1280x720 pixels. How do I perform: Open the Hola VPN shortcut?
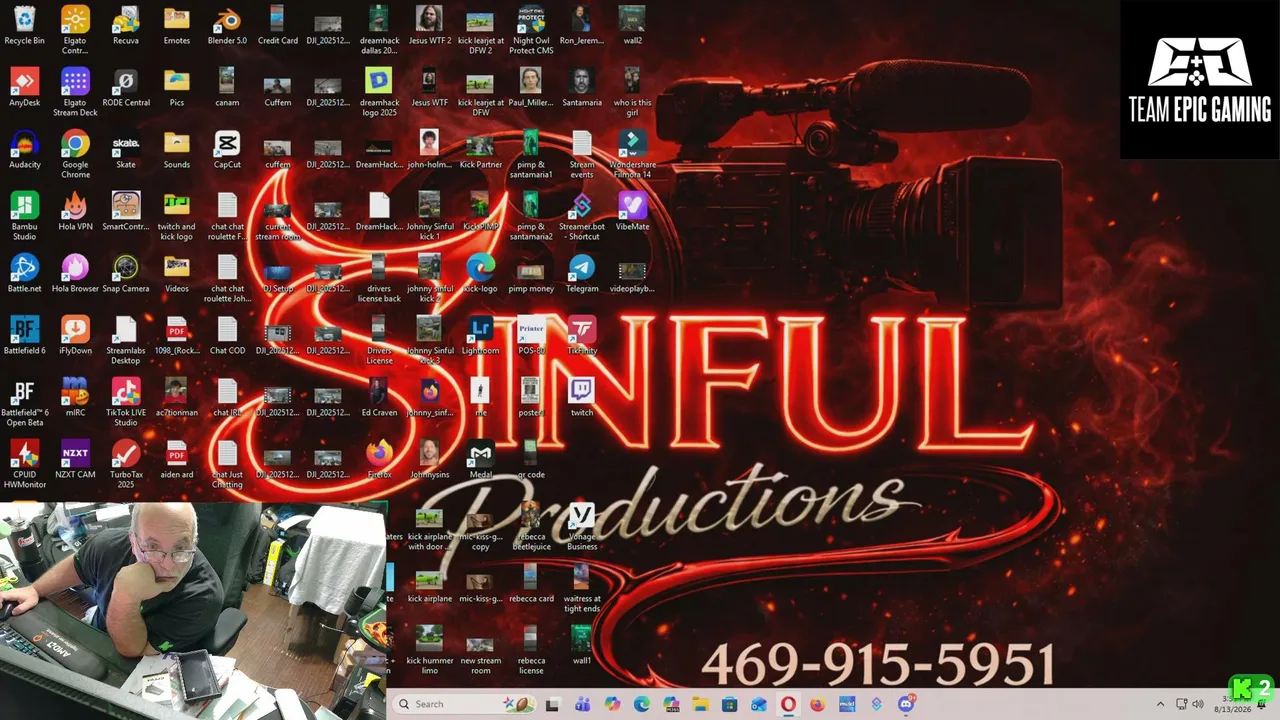(x=75, y=212)
